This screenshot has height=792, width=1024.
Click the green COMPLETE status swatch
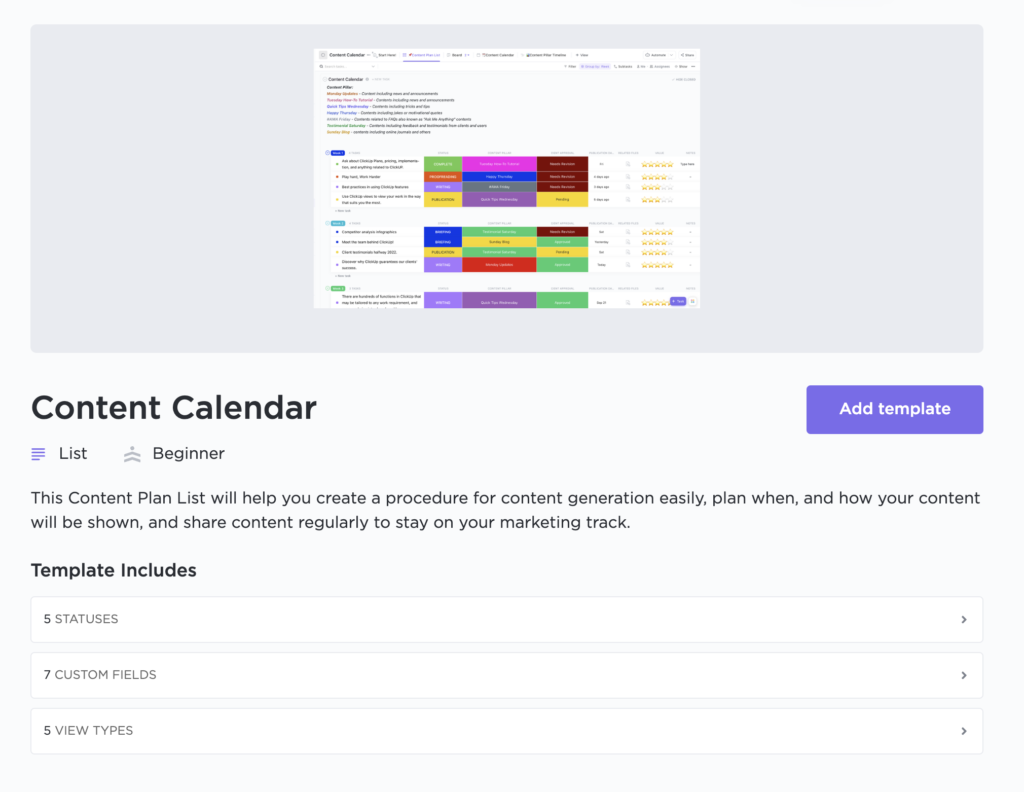[443, 164]
